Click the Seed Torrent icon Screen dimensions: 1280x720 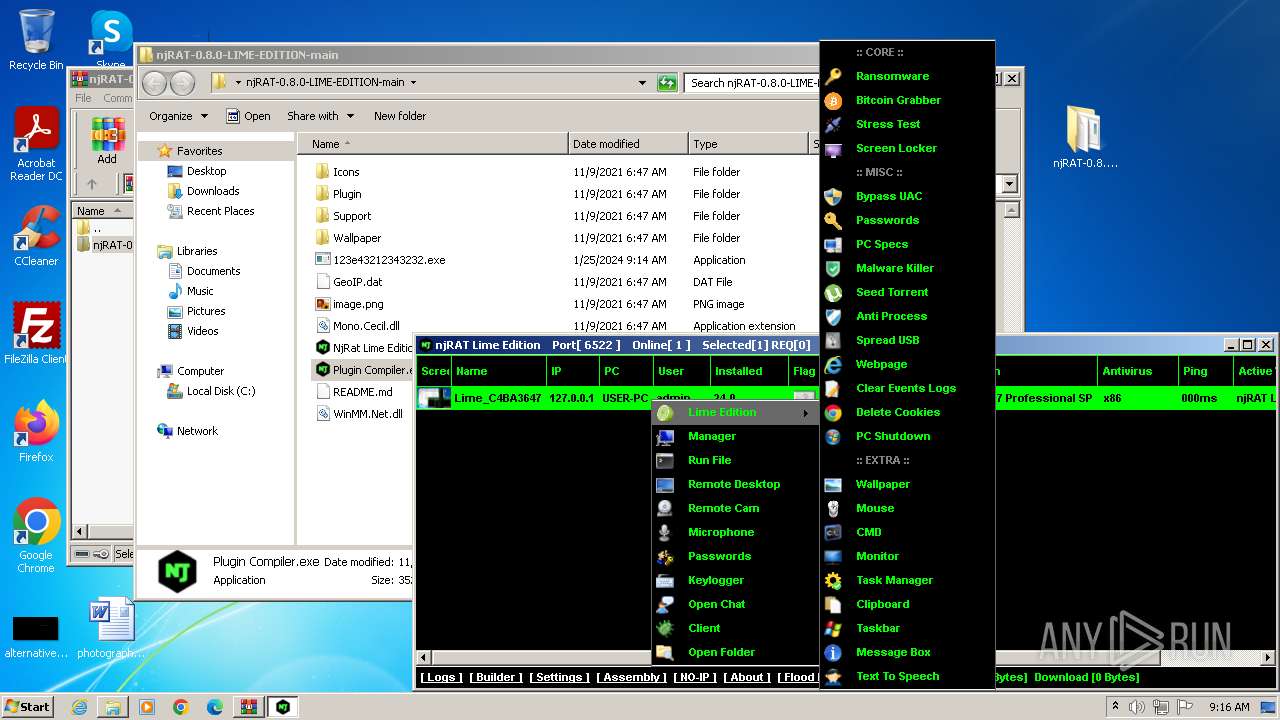click(x=833, y=292)
